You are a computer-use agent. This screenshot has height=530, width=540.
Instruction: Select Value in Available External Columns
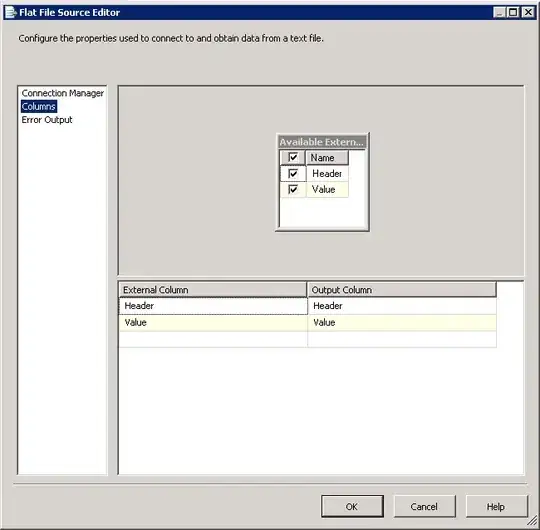click(327, 189)
